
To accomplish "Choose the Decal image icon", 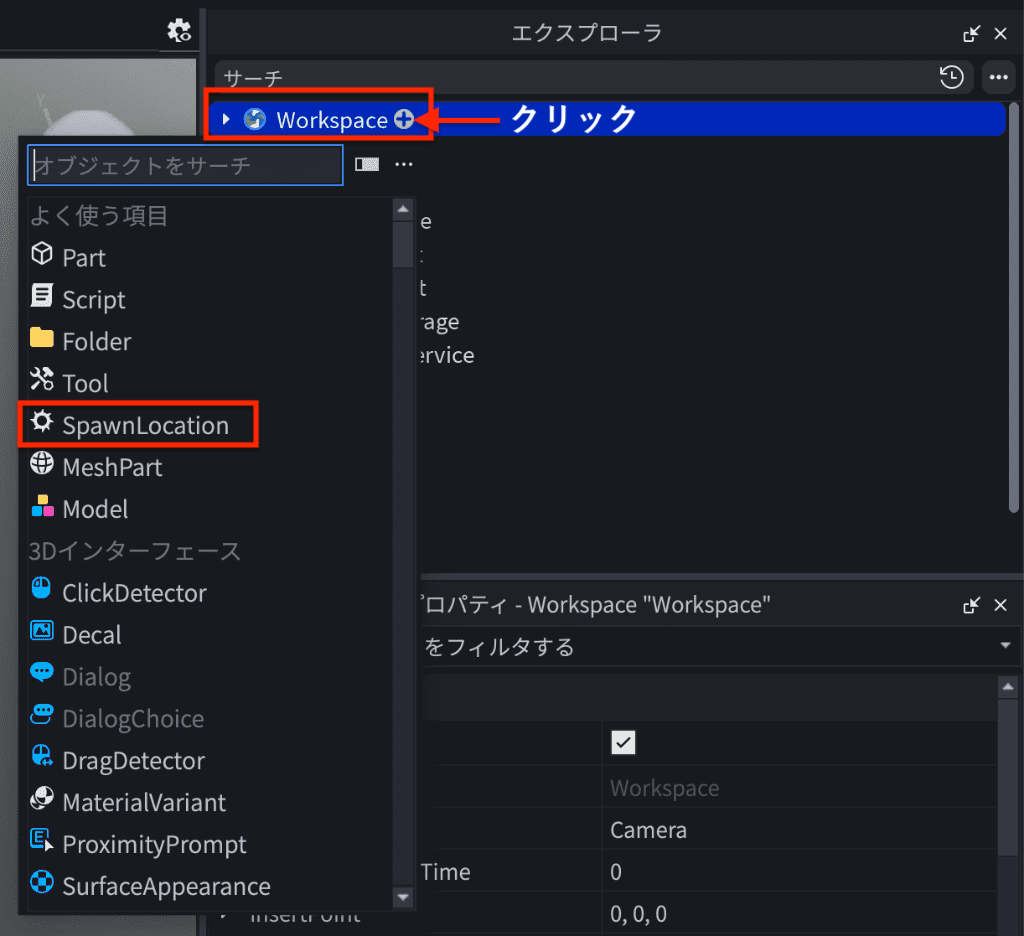I will click(x=42, y=633).
